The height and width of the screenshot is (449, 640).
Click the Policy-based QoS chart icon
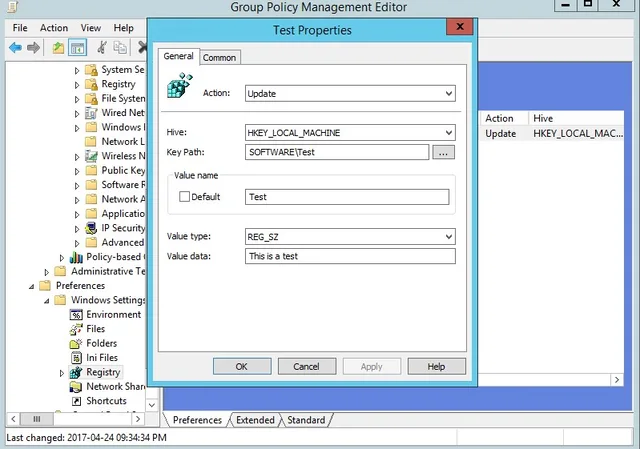76,257
